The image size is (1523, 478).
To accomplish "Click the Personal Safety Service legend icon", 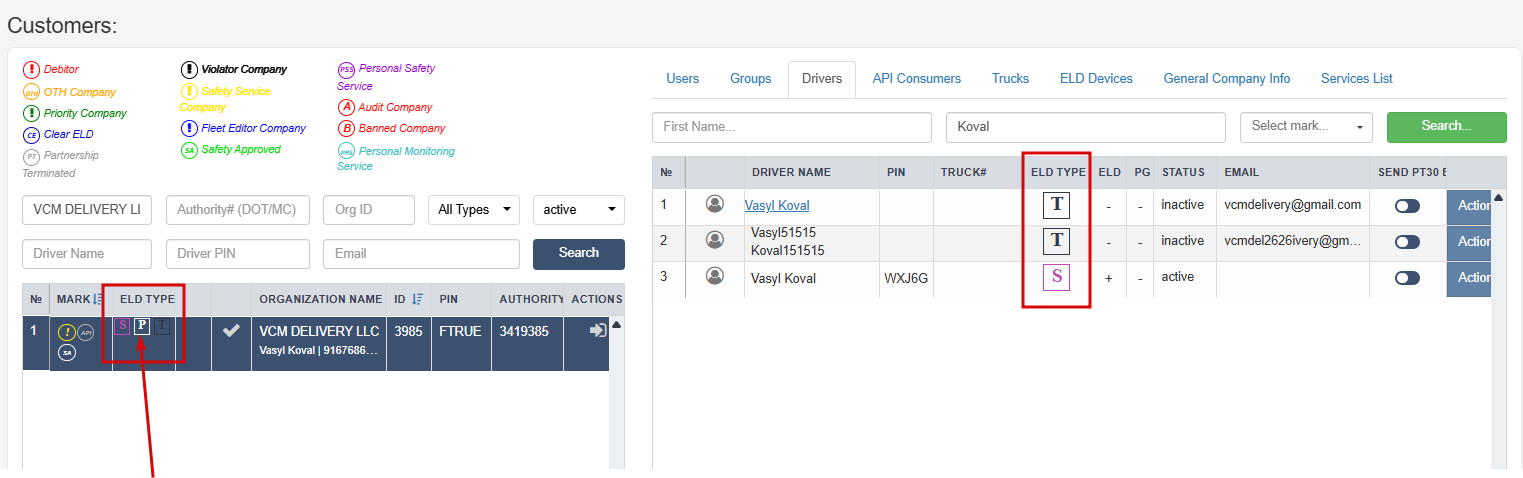I will click(346, 70).
